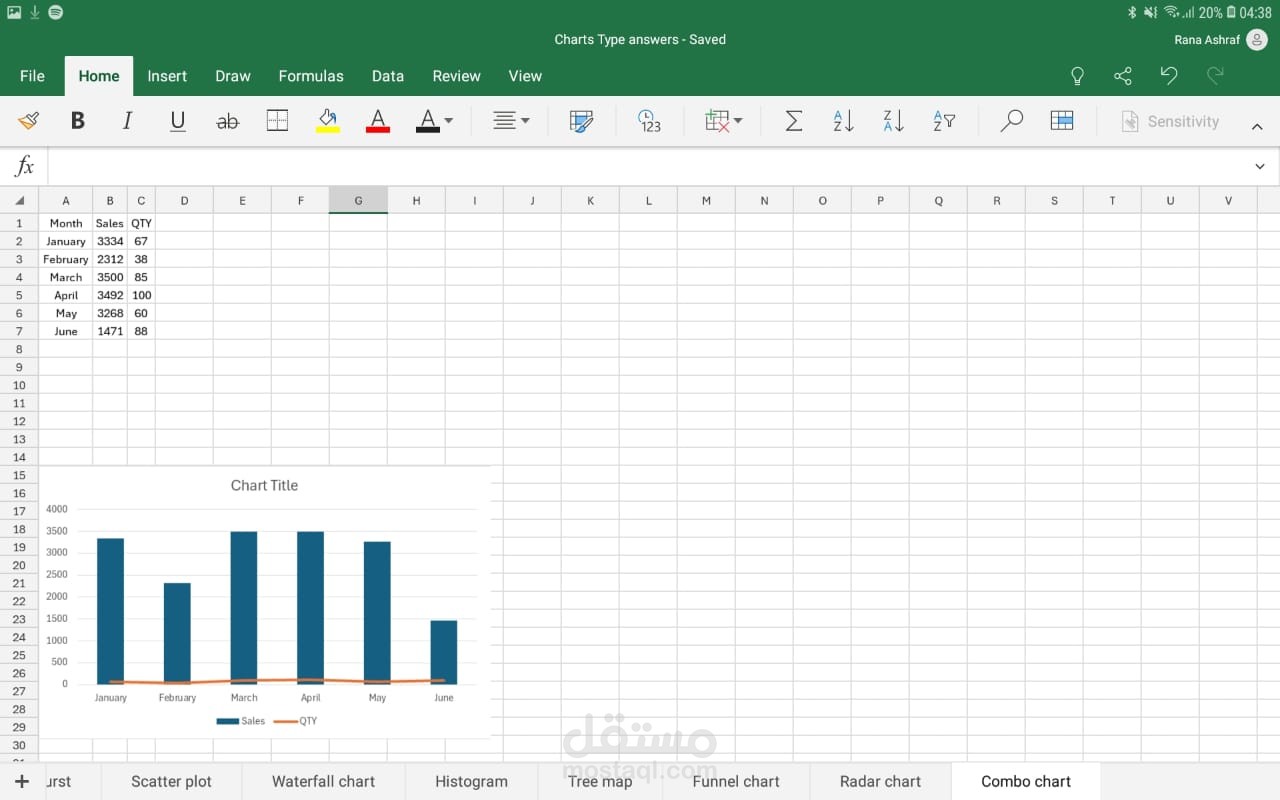The height and width of the screenshot is (800, 1280).
Task: Open the Find magnifier tool
Action: (x=1011, y=121)
